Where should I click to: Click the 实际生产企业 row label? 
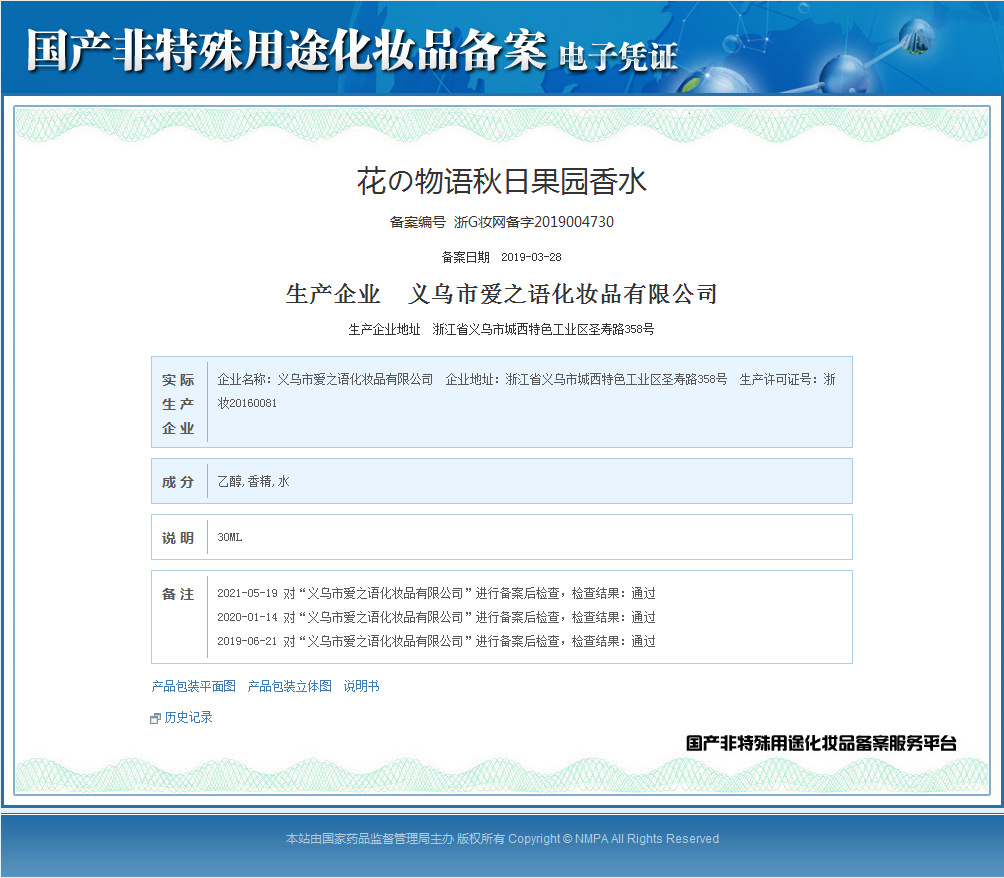pyautogui.click(x=178, y=403)
